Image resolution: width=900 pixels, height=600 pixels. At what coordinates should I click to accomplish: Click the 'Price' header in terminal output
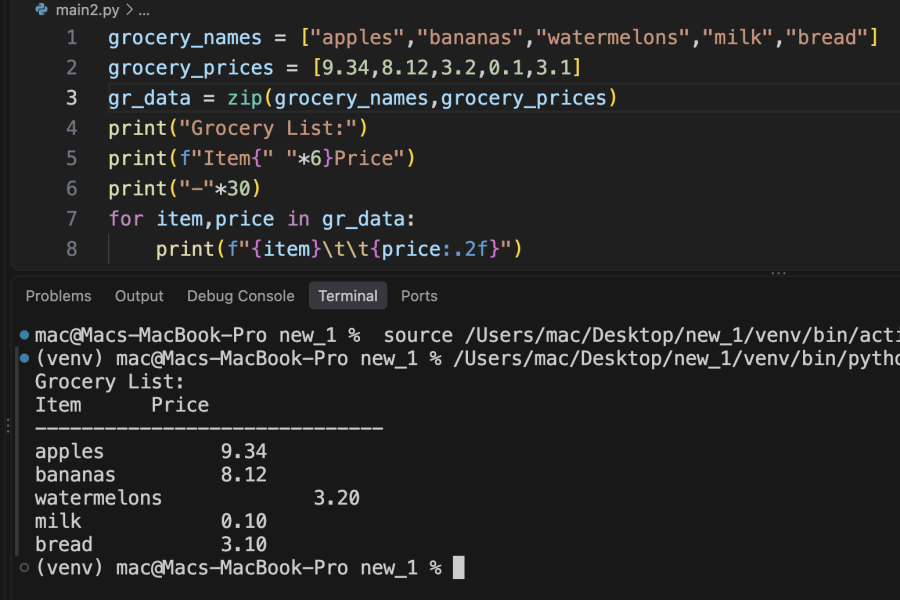pyautogui.click(x=180, y=405)
